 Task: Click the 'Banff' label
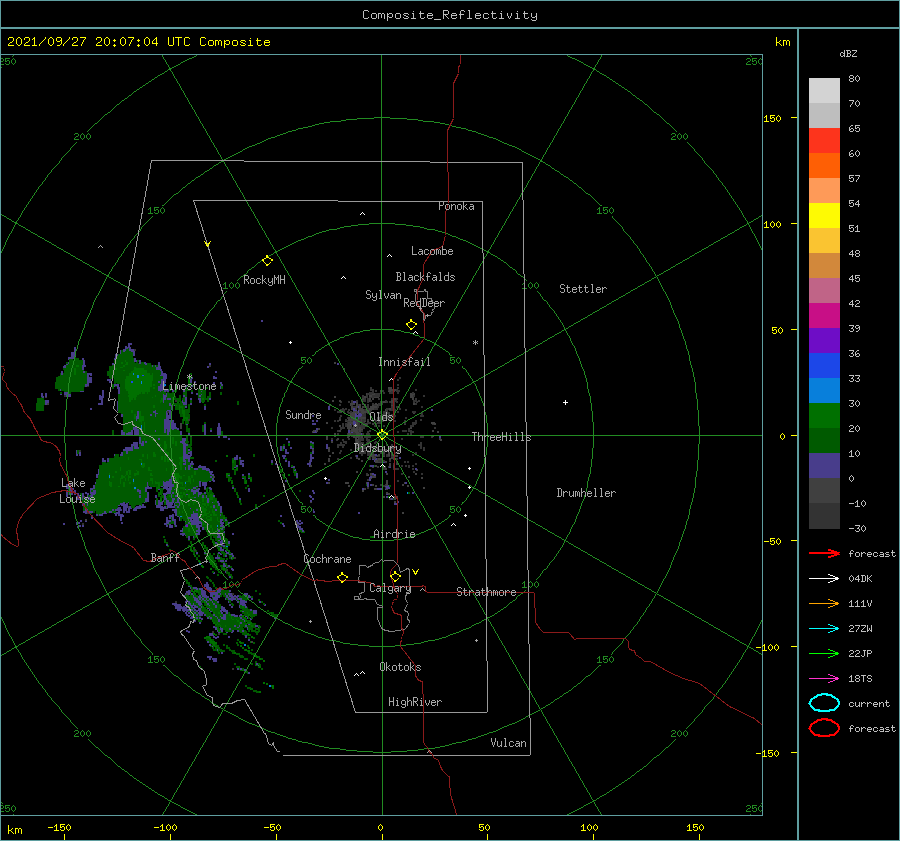click(x=165, y=557)
